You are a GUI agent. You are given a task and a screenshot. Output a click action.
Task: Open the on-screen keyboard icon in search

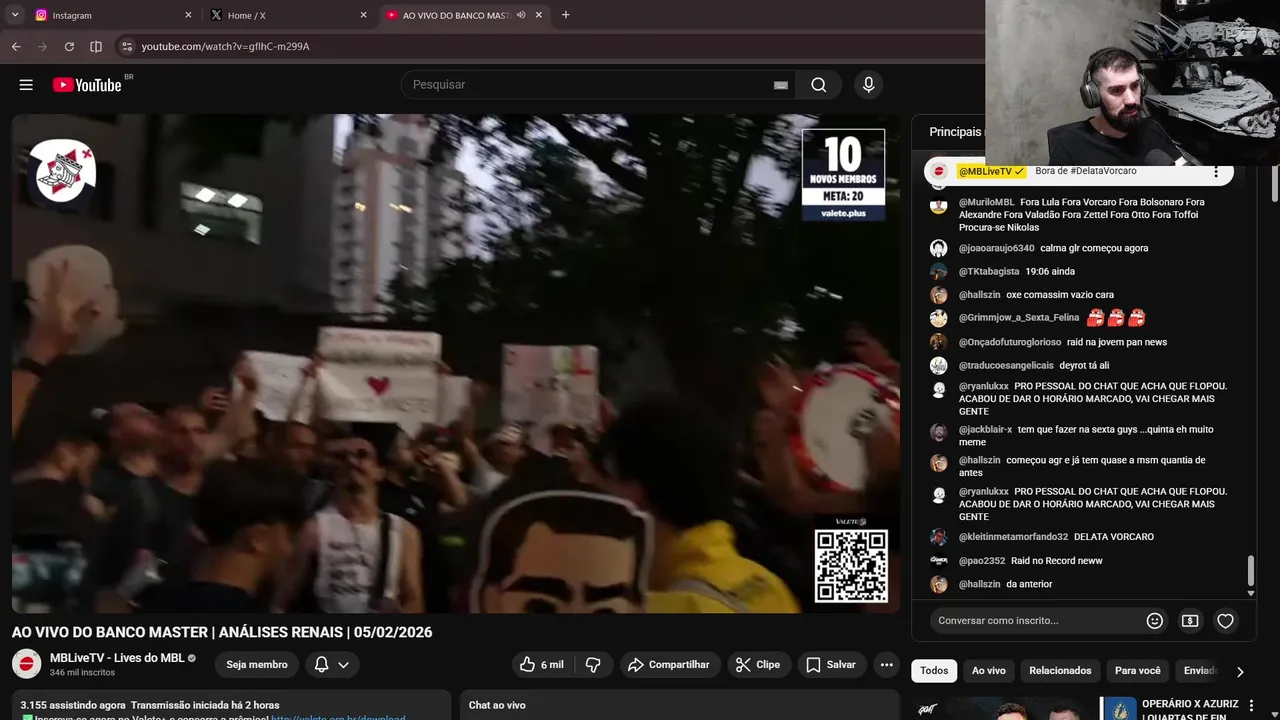[781, 85]
